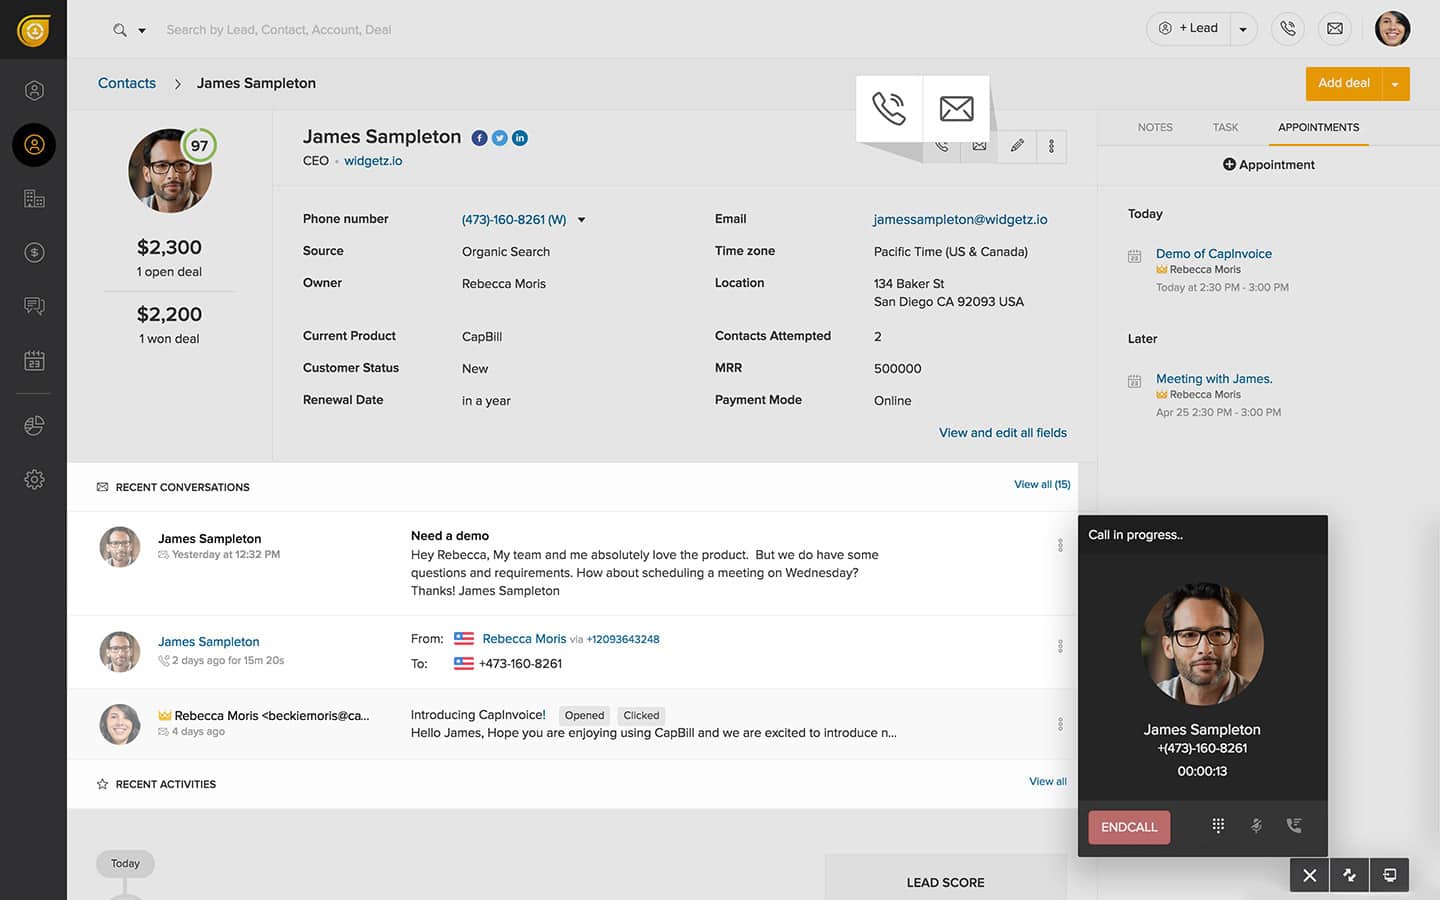End the call with ENDCALL button

pyautogui.click(x=1129, y=827)
